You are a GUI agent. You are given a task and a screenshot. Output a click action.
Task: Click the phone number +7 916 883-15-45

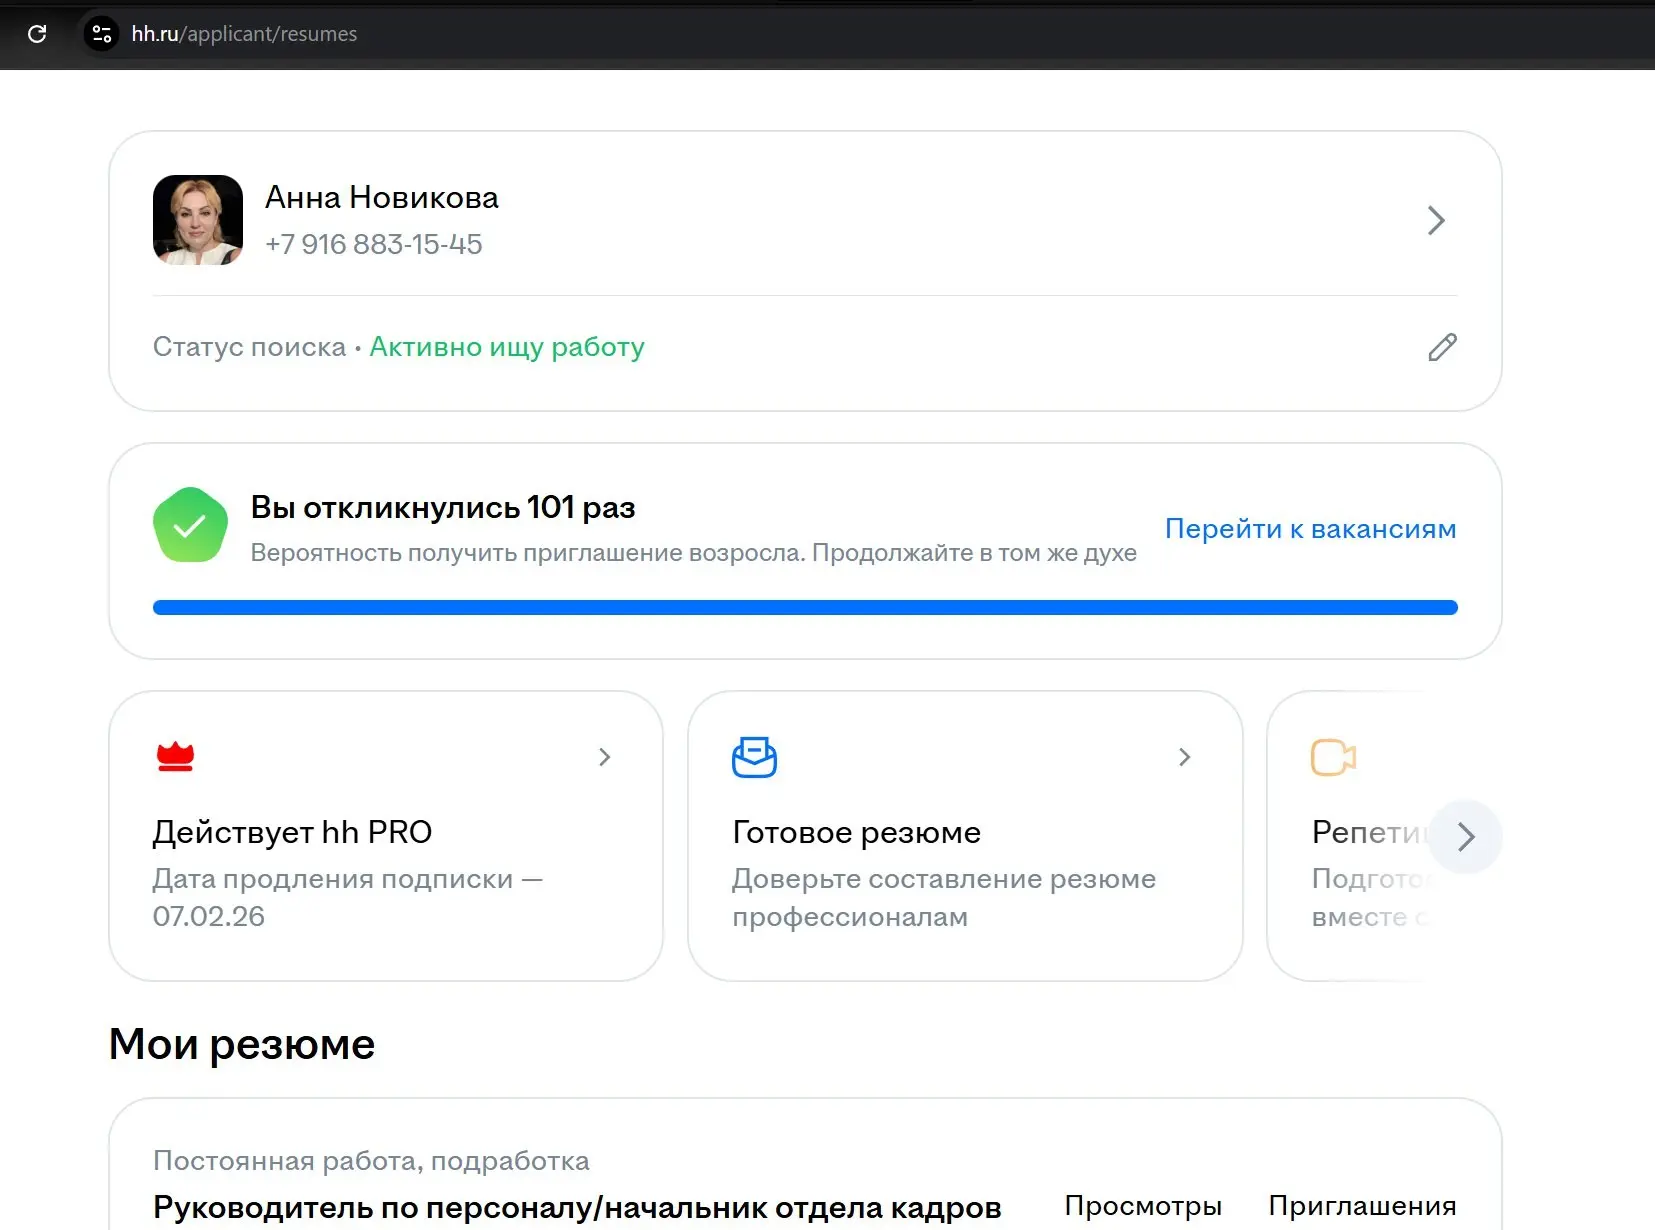tap(373, 244)
